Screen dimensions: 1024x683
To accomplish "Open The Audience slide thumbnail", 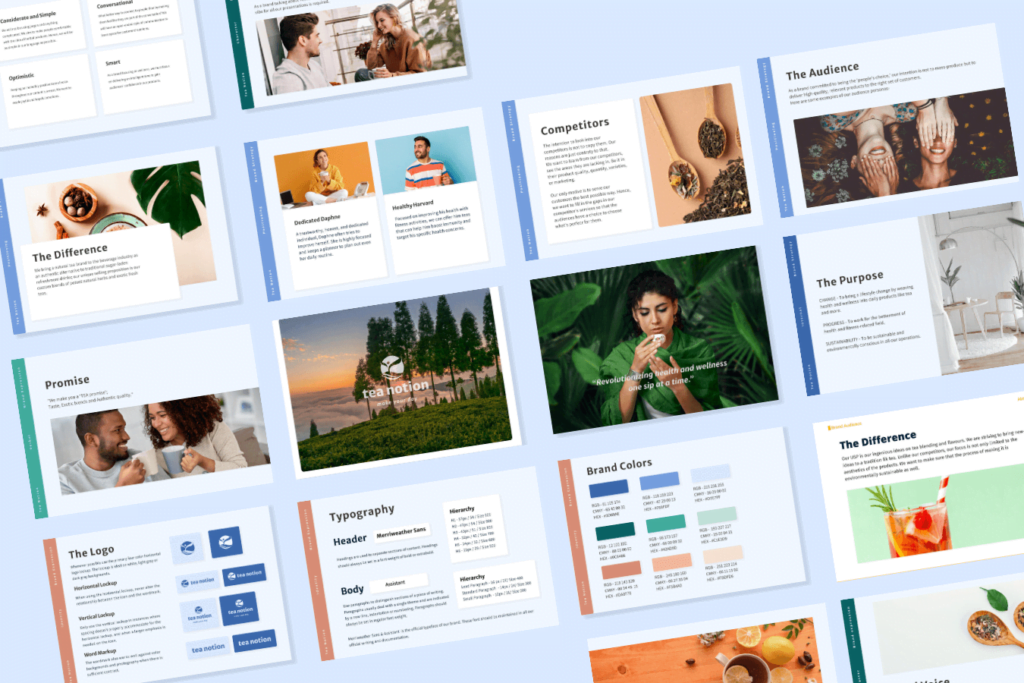I will (890, 125).
